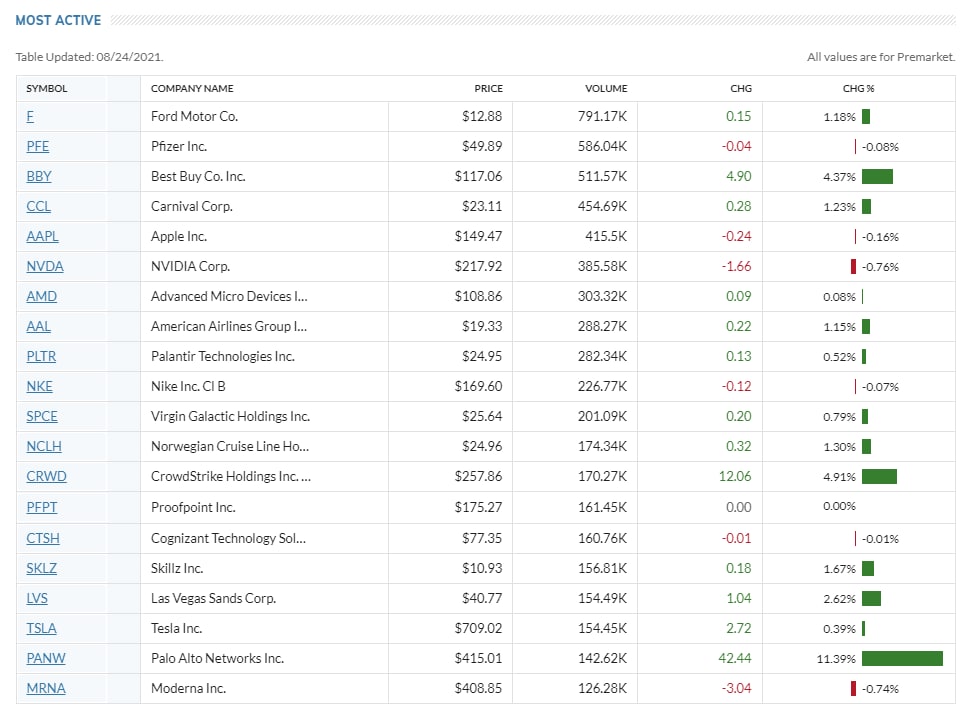Screen dimensions: 966x715
Task: Click the MOST ACTIVE section heading
Action: click(x=58, y=20)
